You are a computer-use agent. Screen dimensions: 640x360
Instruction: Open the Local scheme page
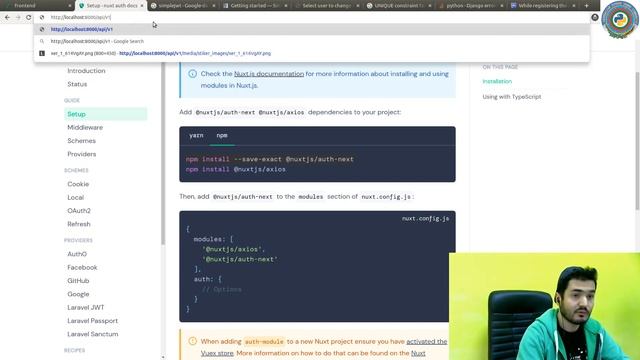point(76,198)
